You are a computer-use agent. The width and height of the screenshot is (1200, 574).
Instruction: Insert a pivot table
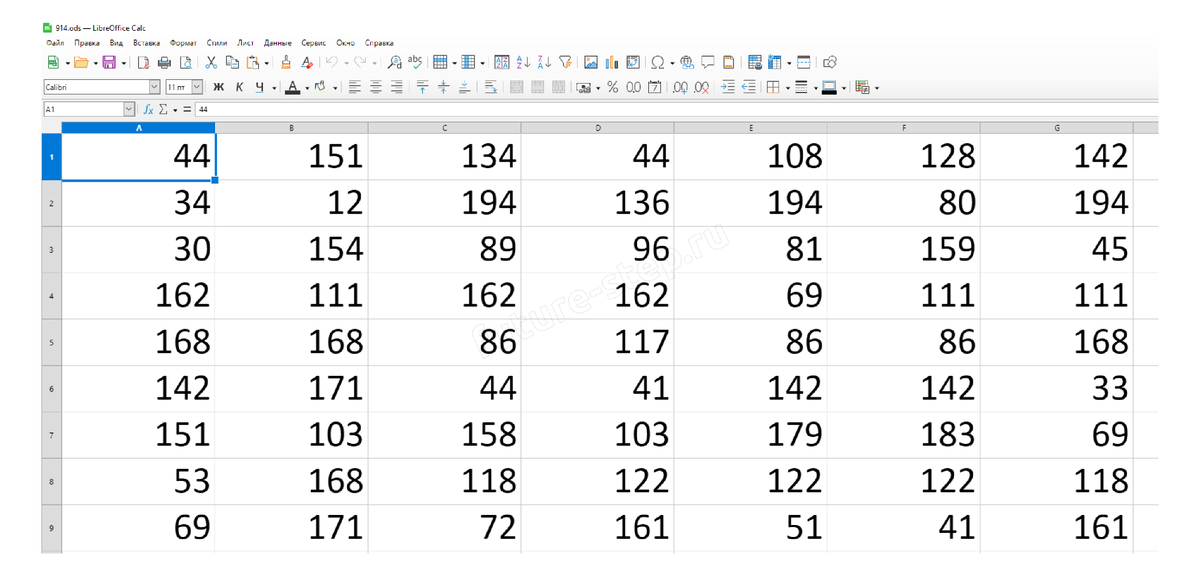(x=633, y=62)
